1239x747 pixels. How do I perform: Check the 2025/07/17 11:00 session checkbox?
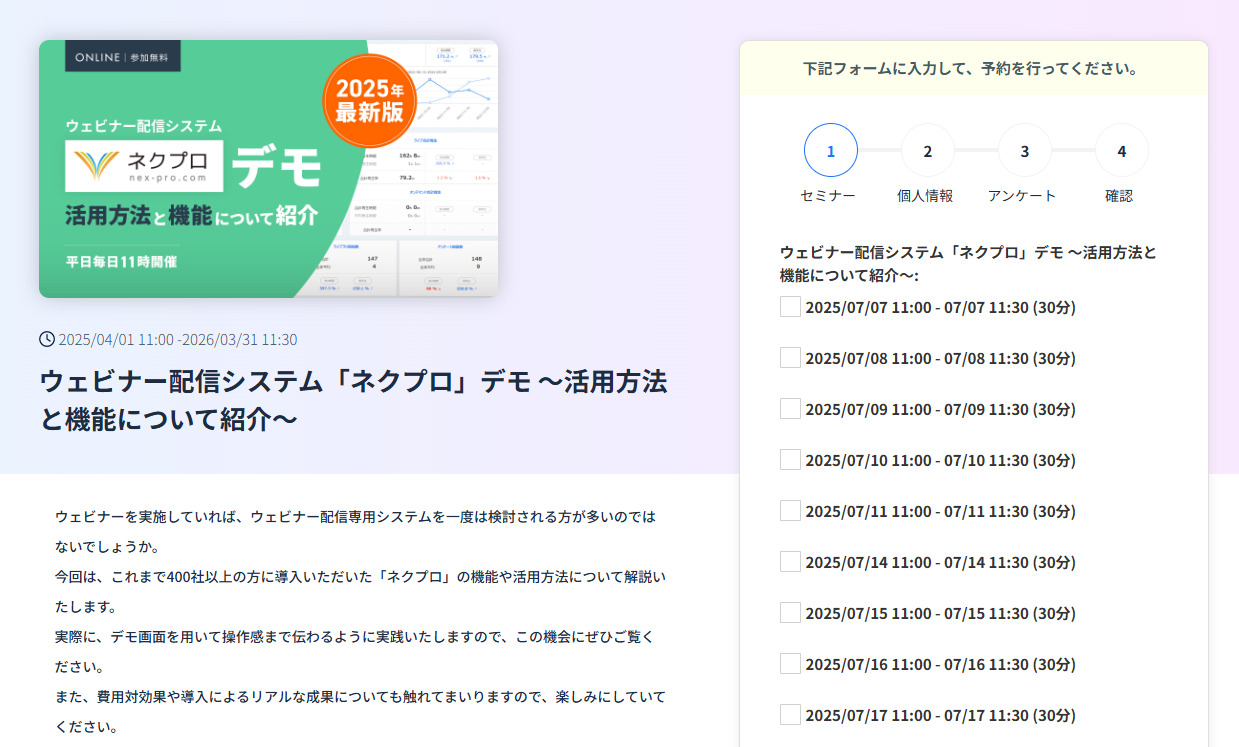[x=790, y=715]
